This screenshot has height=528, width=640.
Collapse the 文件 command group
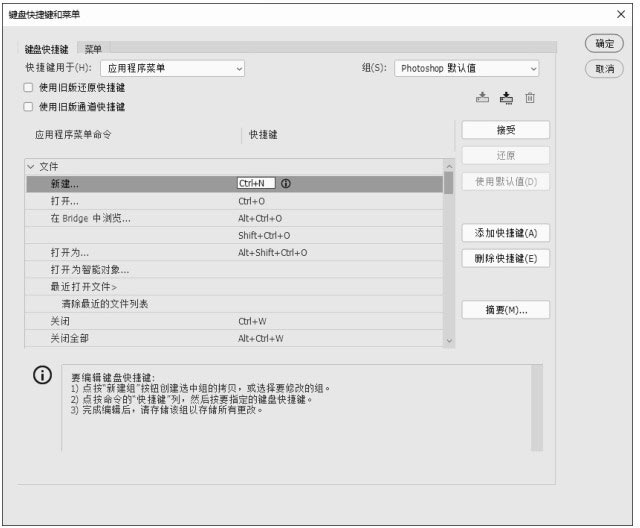31,166
